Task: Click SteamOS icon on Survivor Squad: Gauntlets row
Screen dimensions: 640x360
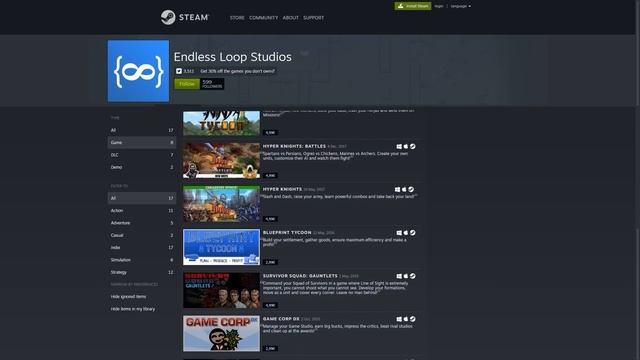Action: click(413, 276)
